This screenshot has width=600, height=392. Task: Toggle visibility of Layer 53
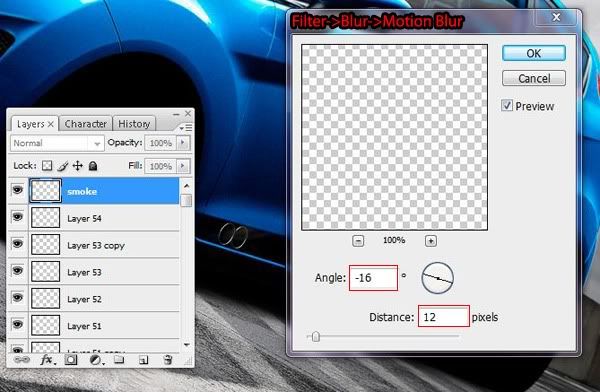[17, 271]
